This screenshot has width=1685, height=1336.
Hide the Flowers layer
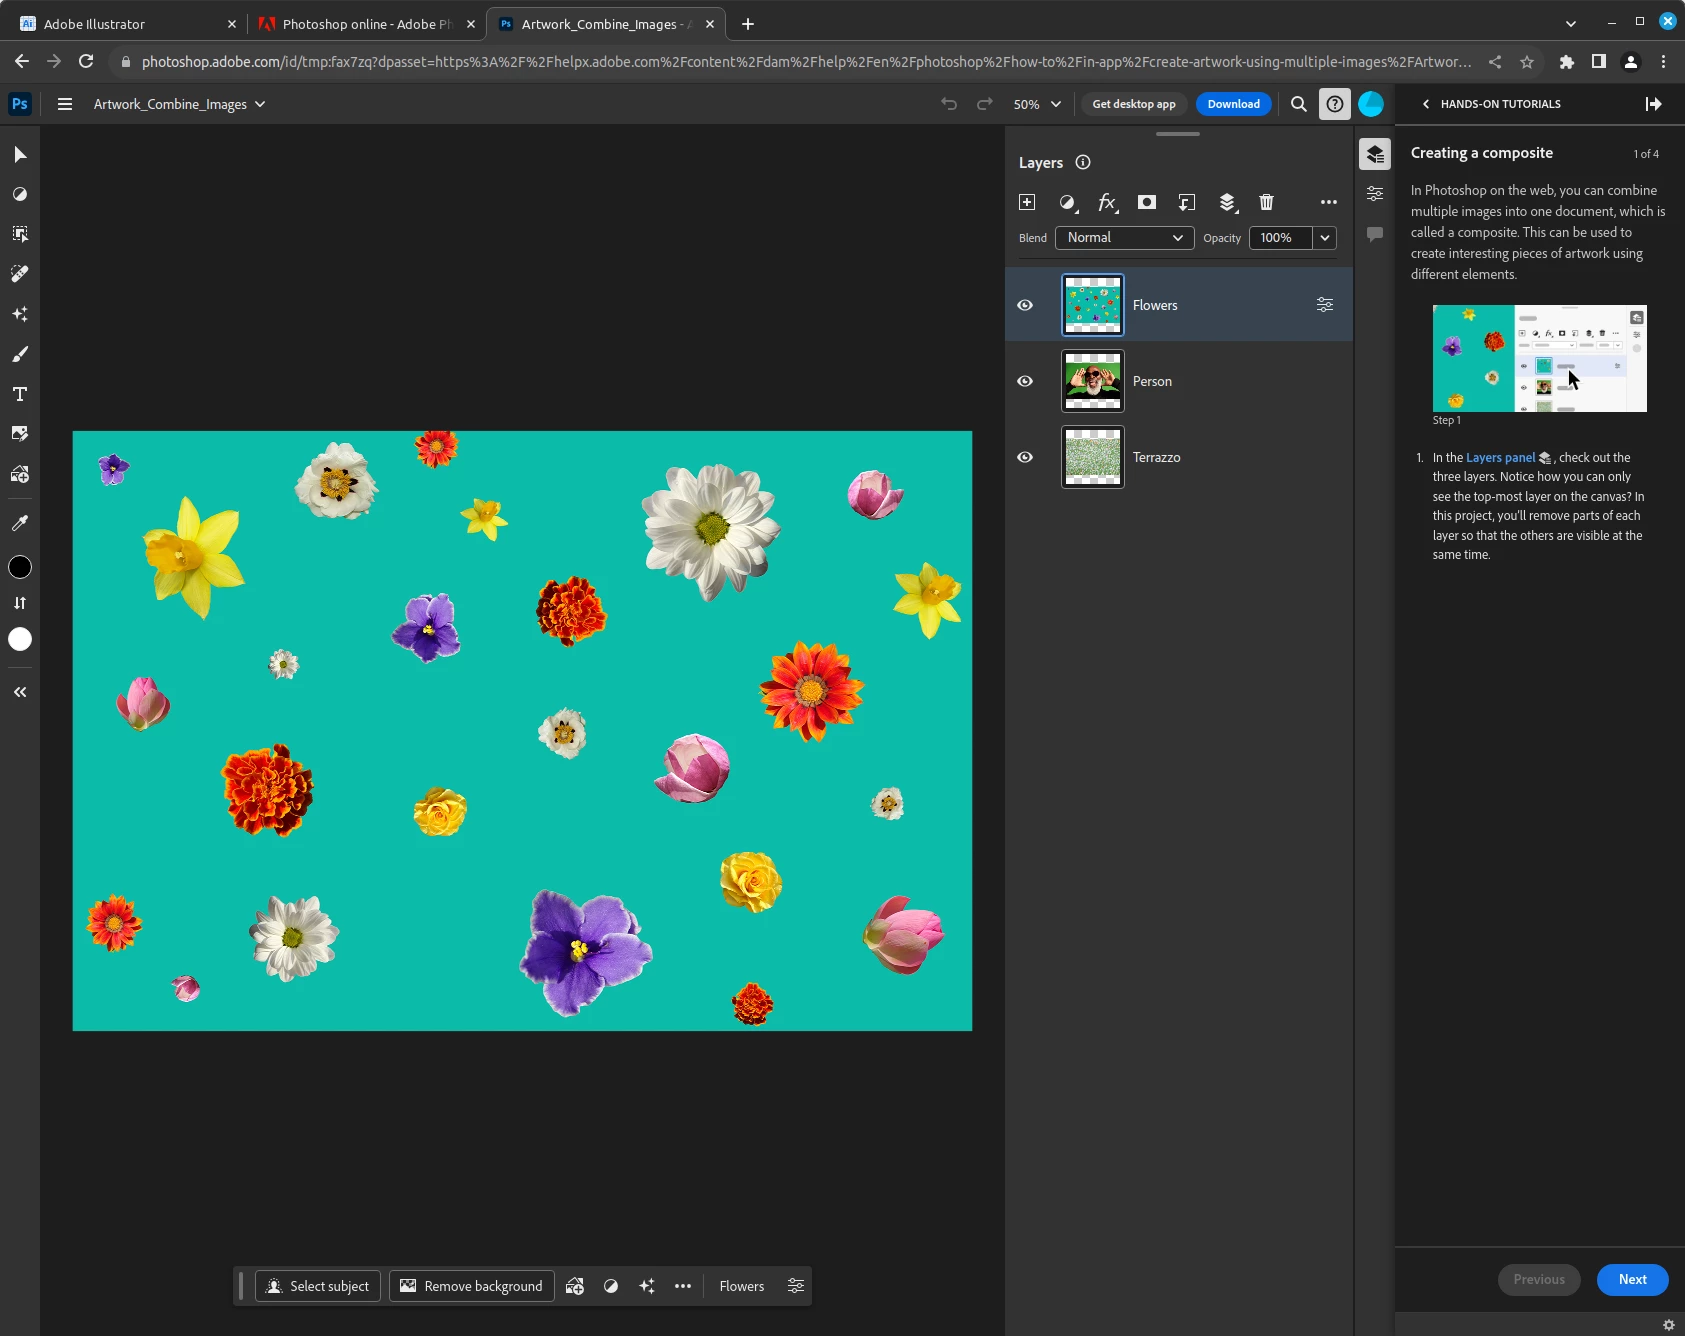click(x=1025, y=305)
